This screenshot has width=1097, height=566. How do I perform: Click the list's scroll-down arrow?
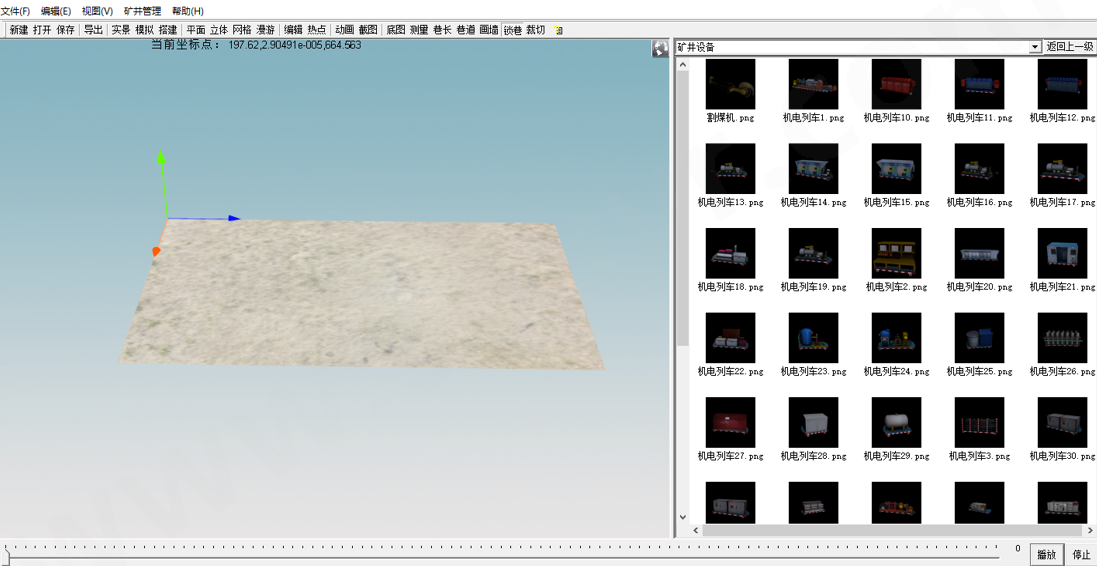click(x=683, y=517)
